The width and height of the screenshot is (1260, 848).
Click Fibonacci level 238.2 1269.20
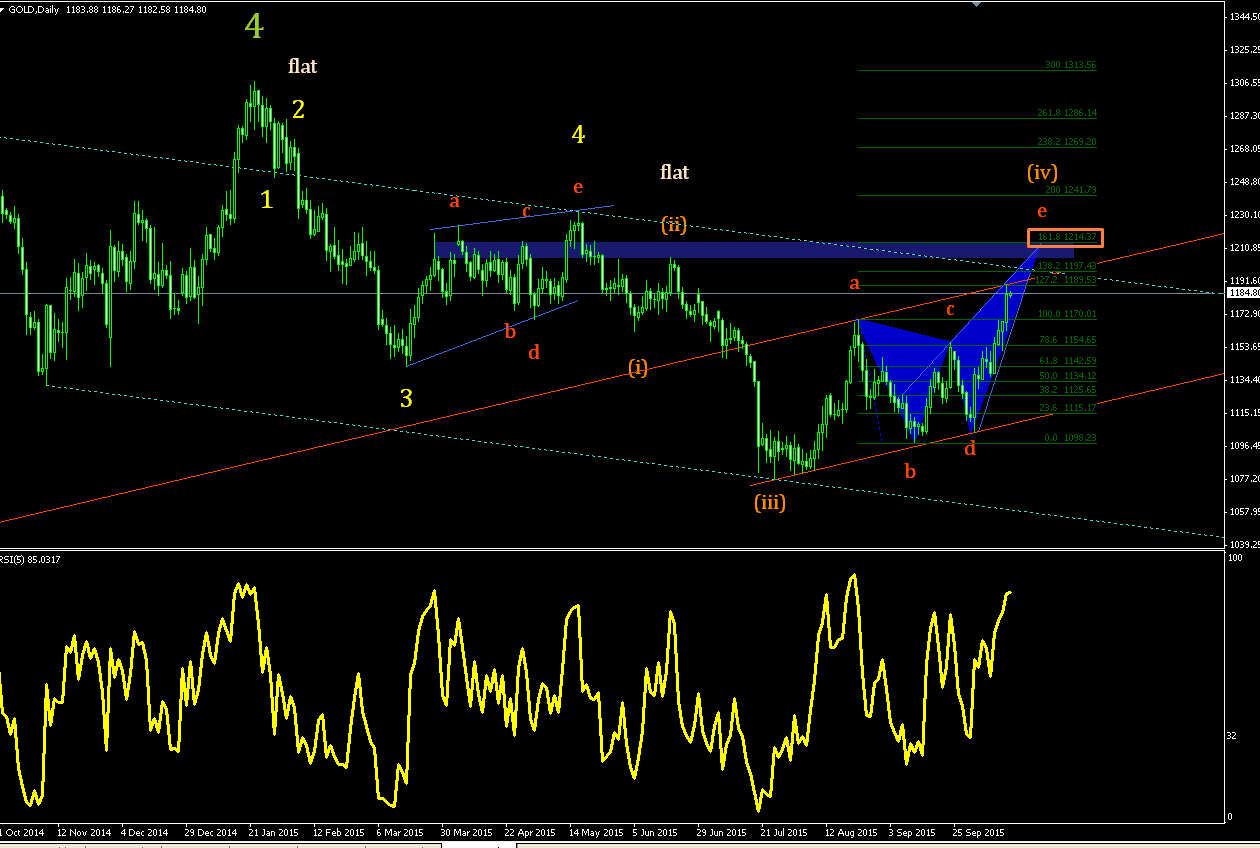click(1067, 142)
